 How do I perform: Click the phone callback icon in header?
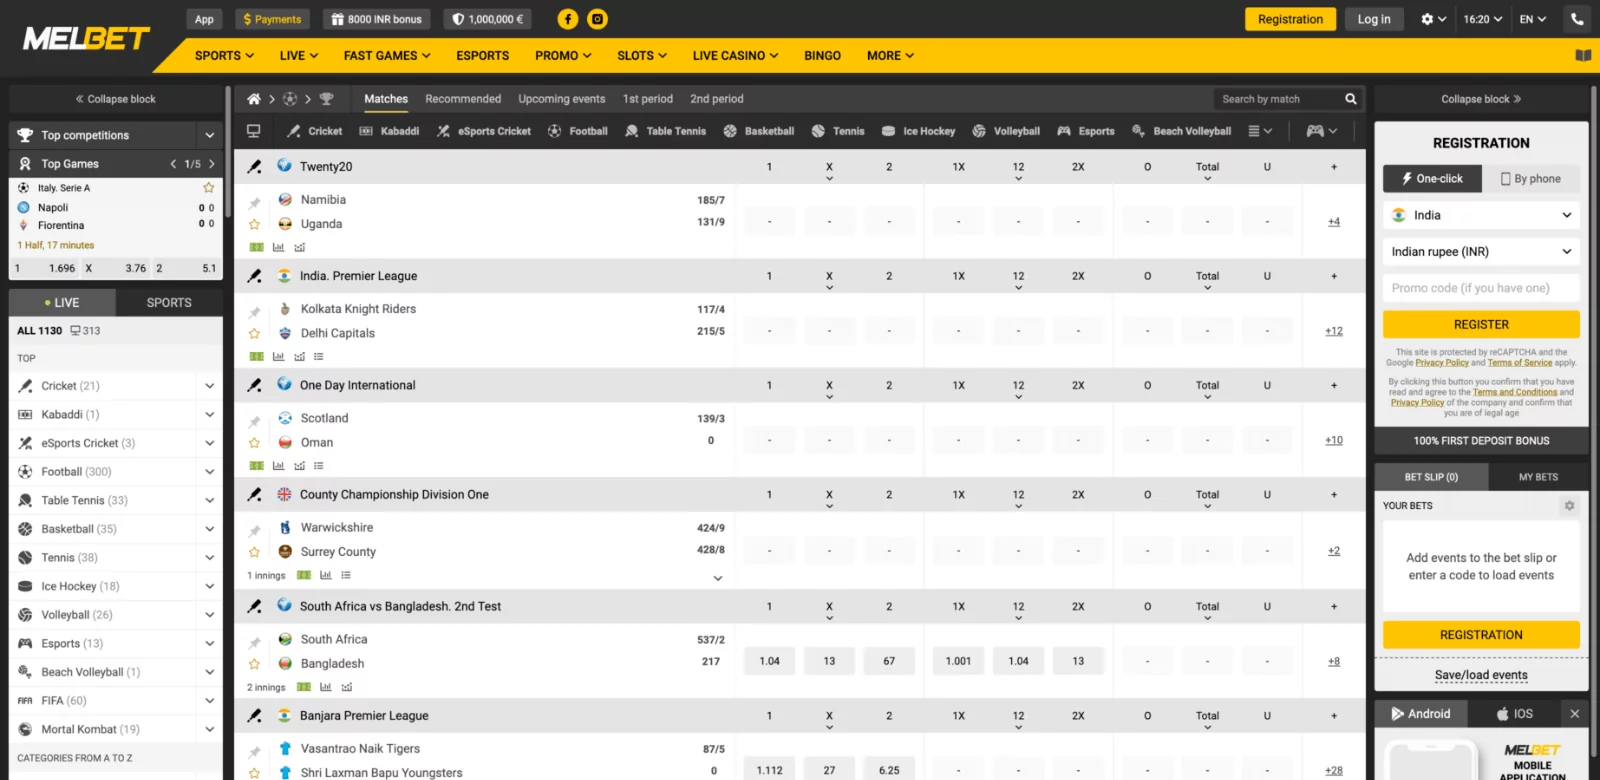click(x=1577, y=19)
